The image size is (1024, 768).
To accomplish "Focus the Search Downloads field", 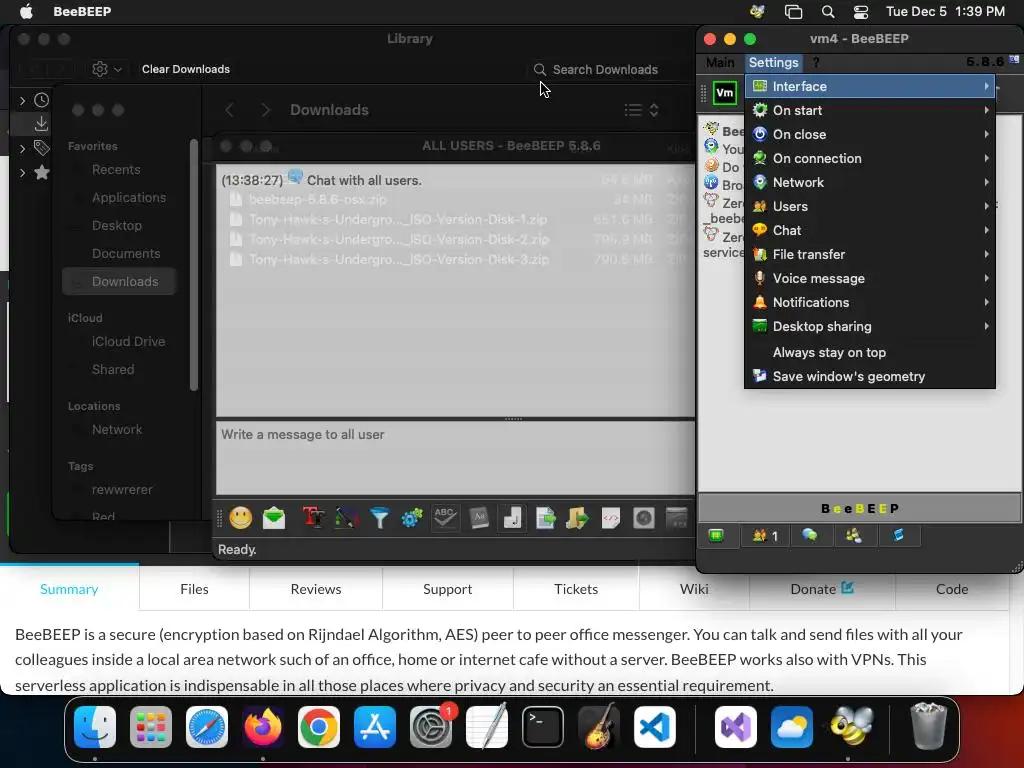I will pyautogui.click(x=607, y=70).
